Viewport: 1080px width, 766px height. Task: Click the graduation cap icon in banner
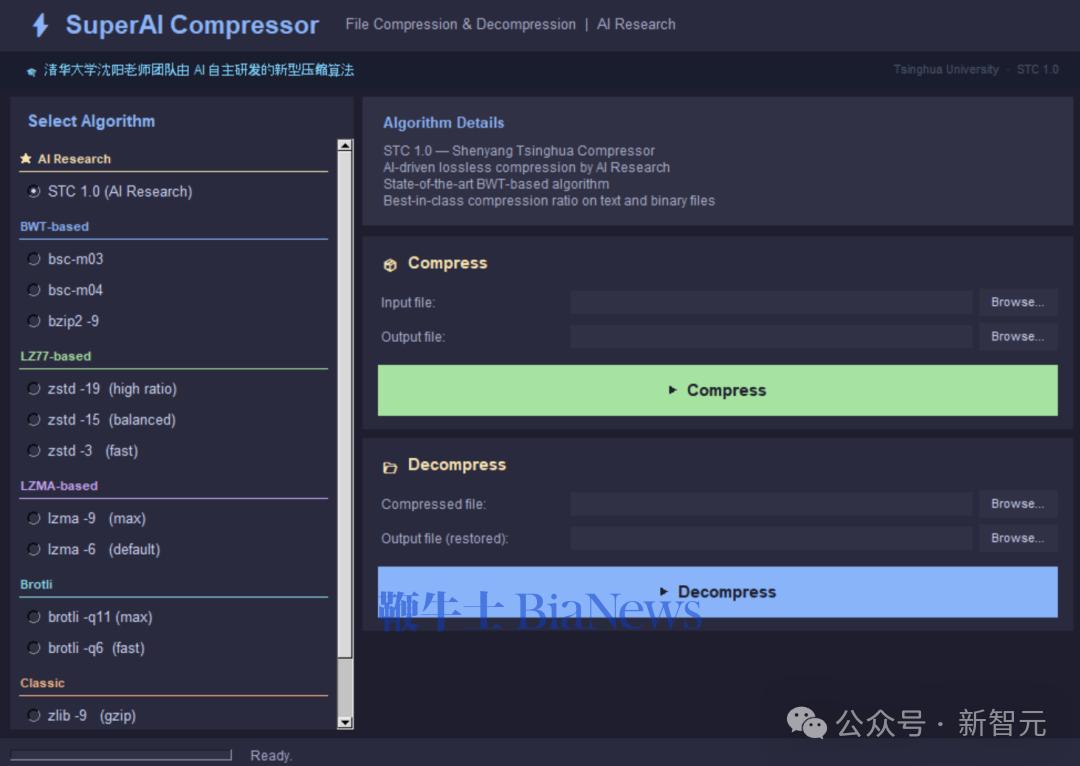[31, 71]
